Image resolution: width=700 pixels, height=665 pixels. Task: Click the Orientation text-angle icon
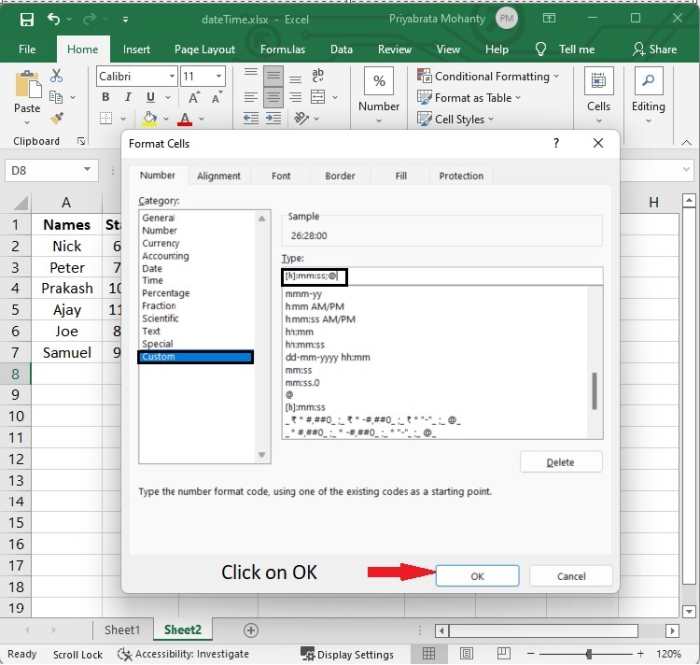[x=301, y=118]
